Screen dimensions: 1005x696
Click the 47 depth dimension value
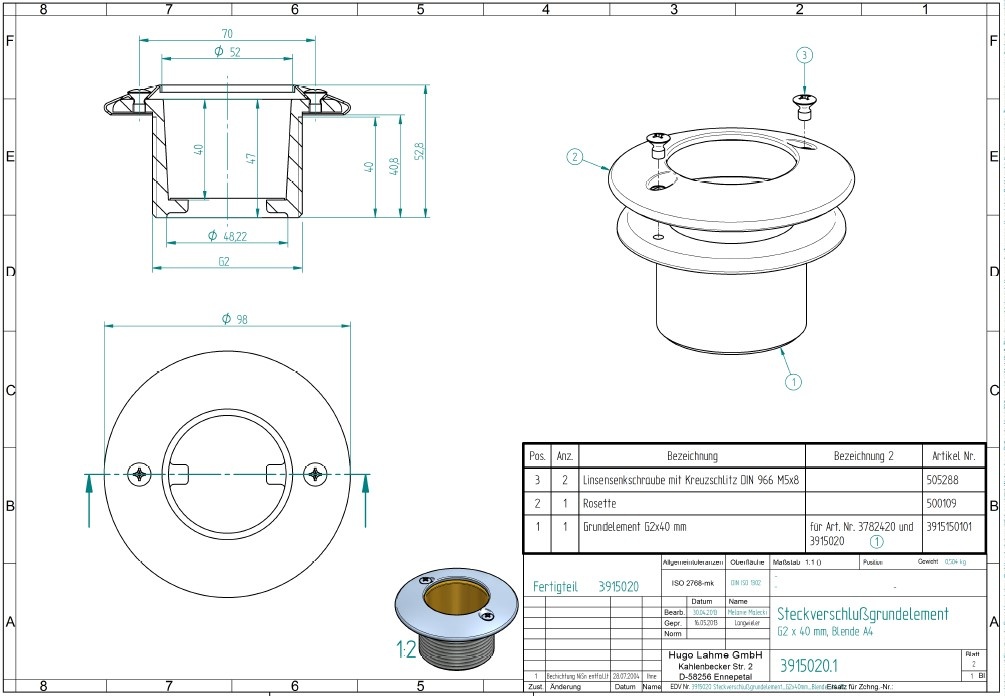[x=251, y=158]
